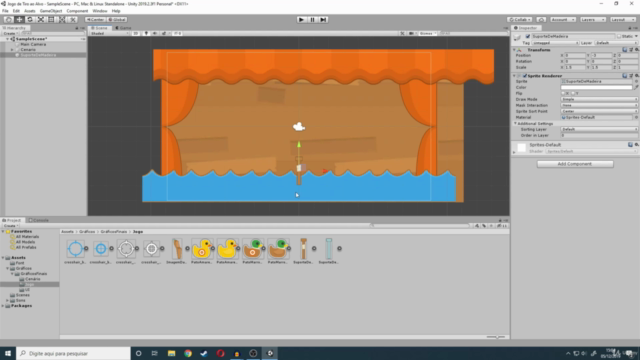Select the Move tool in the toolbar
The image size is (640, 360).
tap(19, 20)
